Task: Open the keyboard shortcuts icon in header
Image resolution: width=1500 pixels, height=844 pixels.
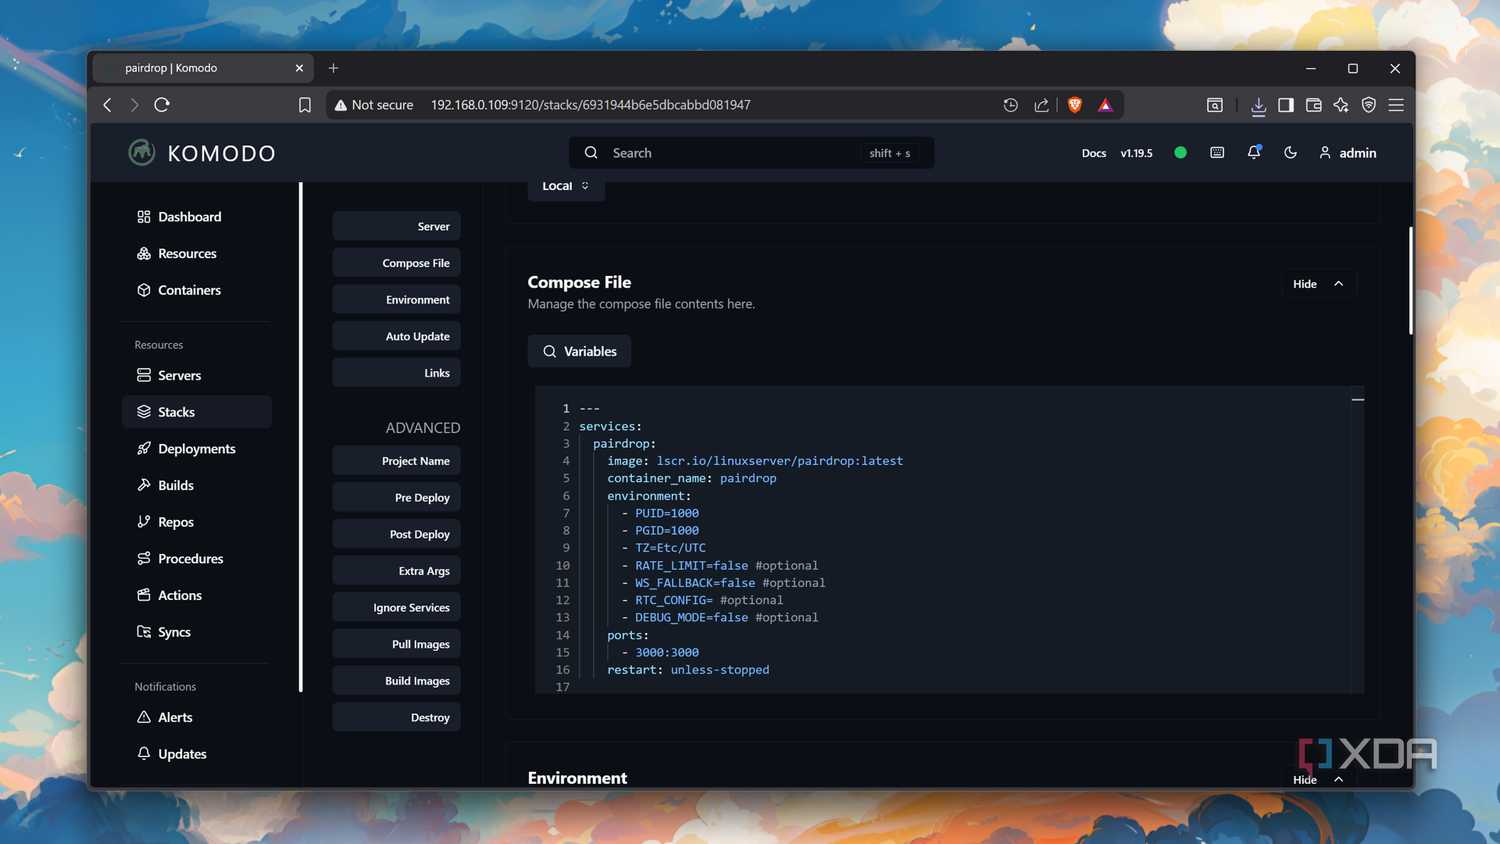Action: tap(1217, 153)
